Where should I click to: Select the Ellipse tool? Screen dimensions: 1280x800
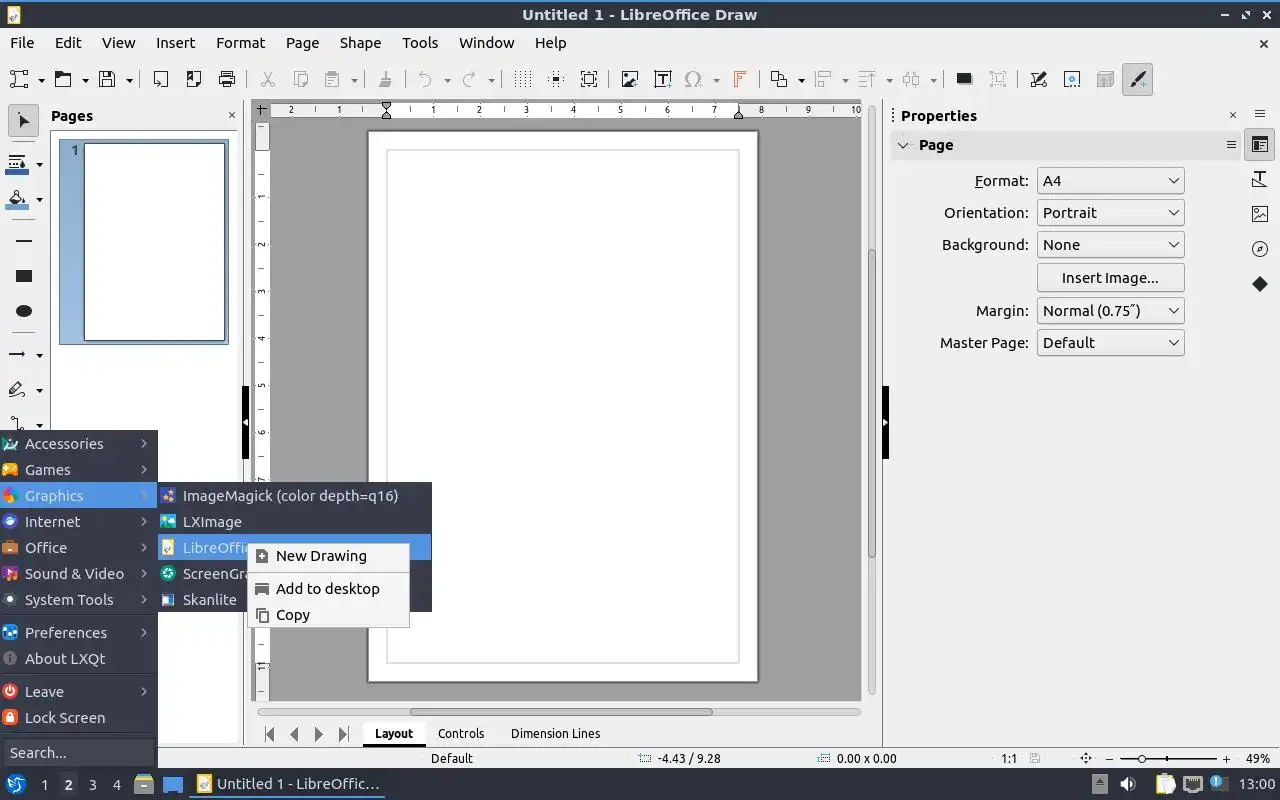tap(24, 311)
